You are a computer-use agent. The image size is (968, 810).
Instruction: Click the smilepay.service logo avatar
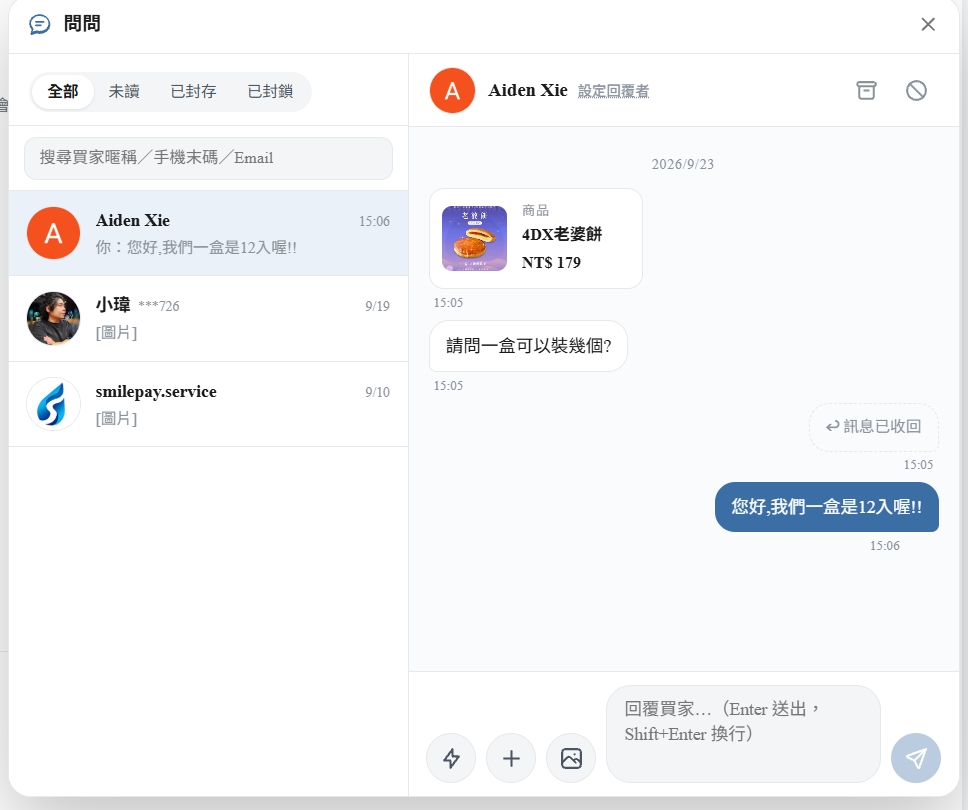pos(54,404)
